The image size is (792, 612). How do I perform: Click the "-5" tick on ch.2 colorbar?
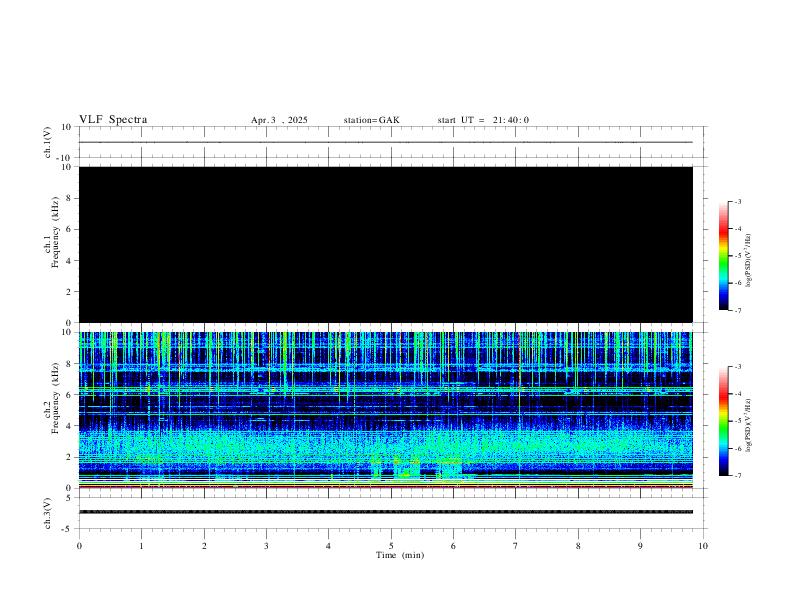737,421
